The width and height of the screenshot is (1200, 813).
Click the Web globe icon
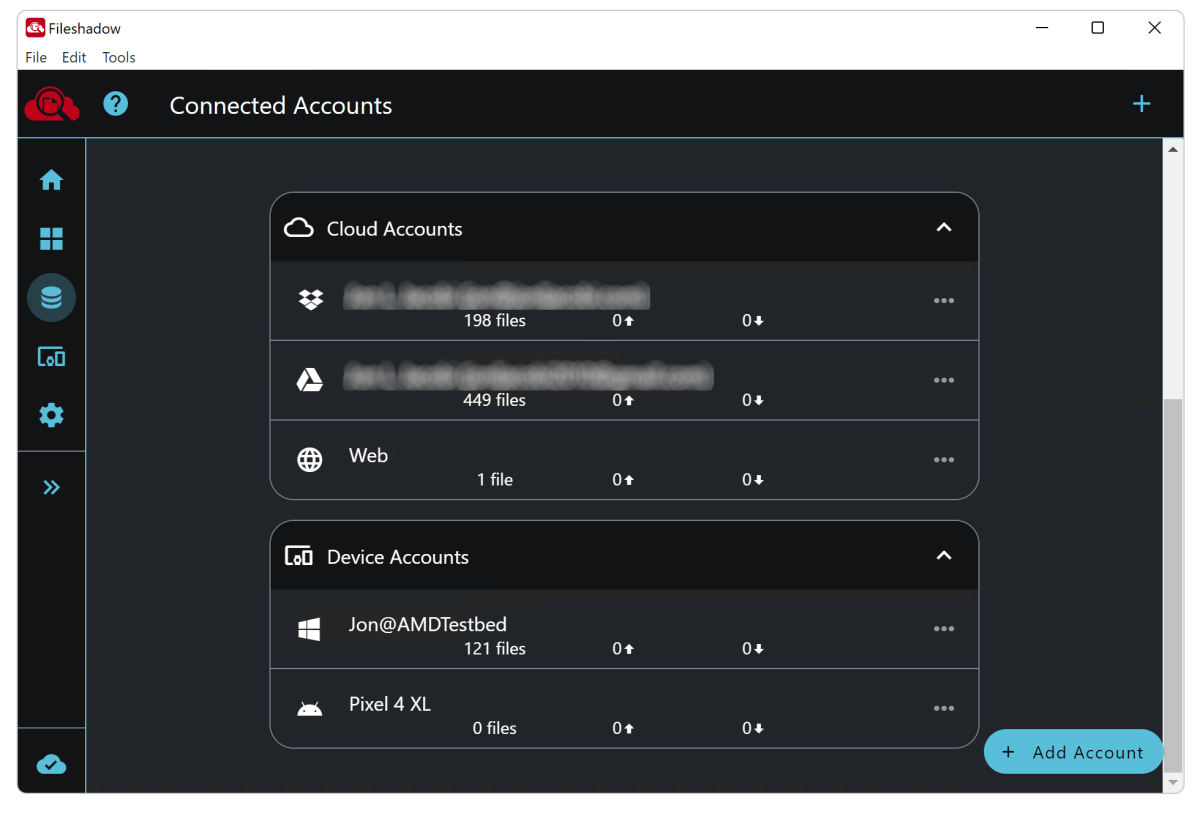(310, 460)
